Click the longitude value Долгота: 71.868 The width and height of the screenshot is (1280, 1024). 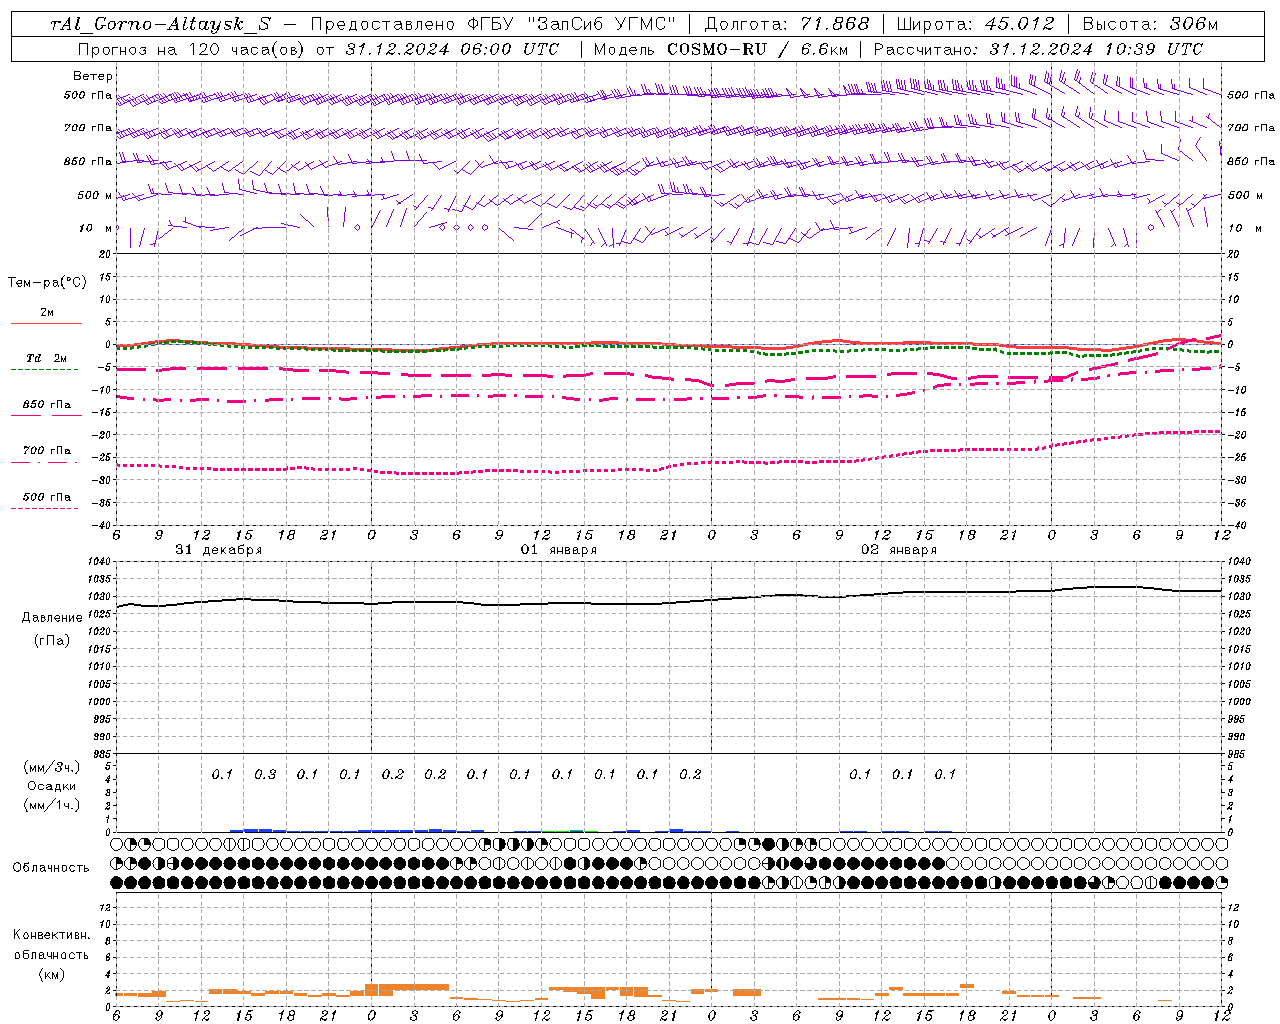[787, 24]
